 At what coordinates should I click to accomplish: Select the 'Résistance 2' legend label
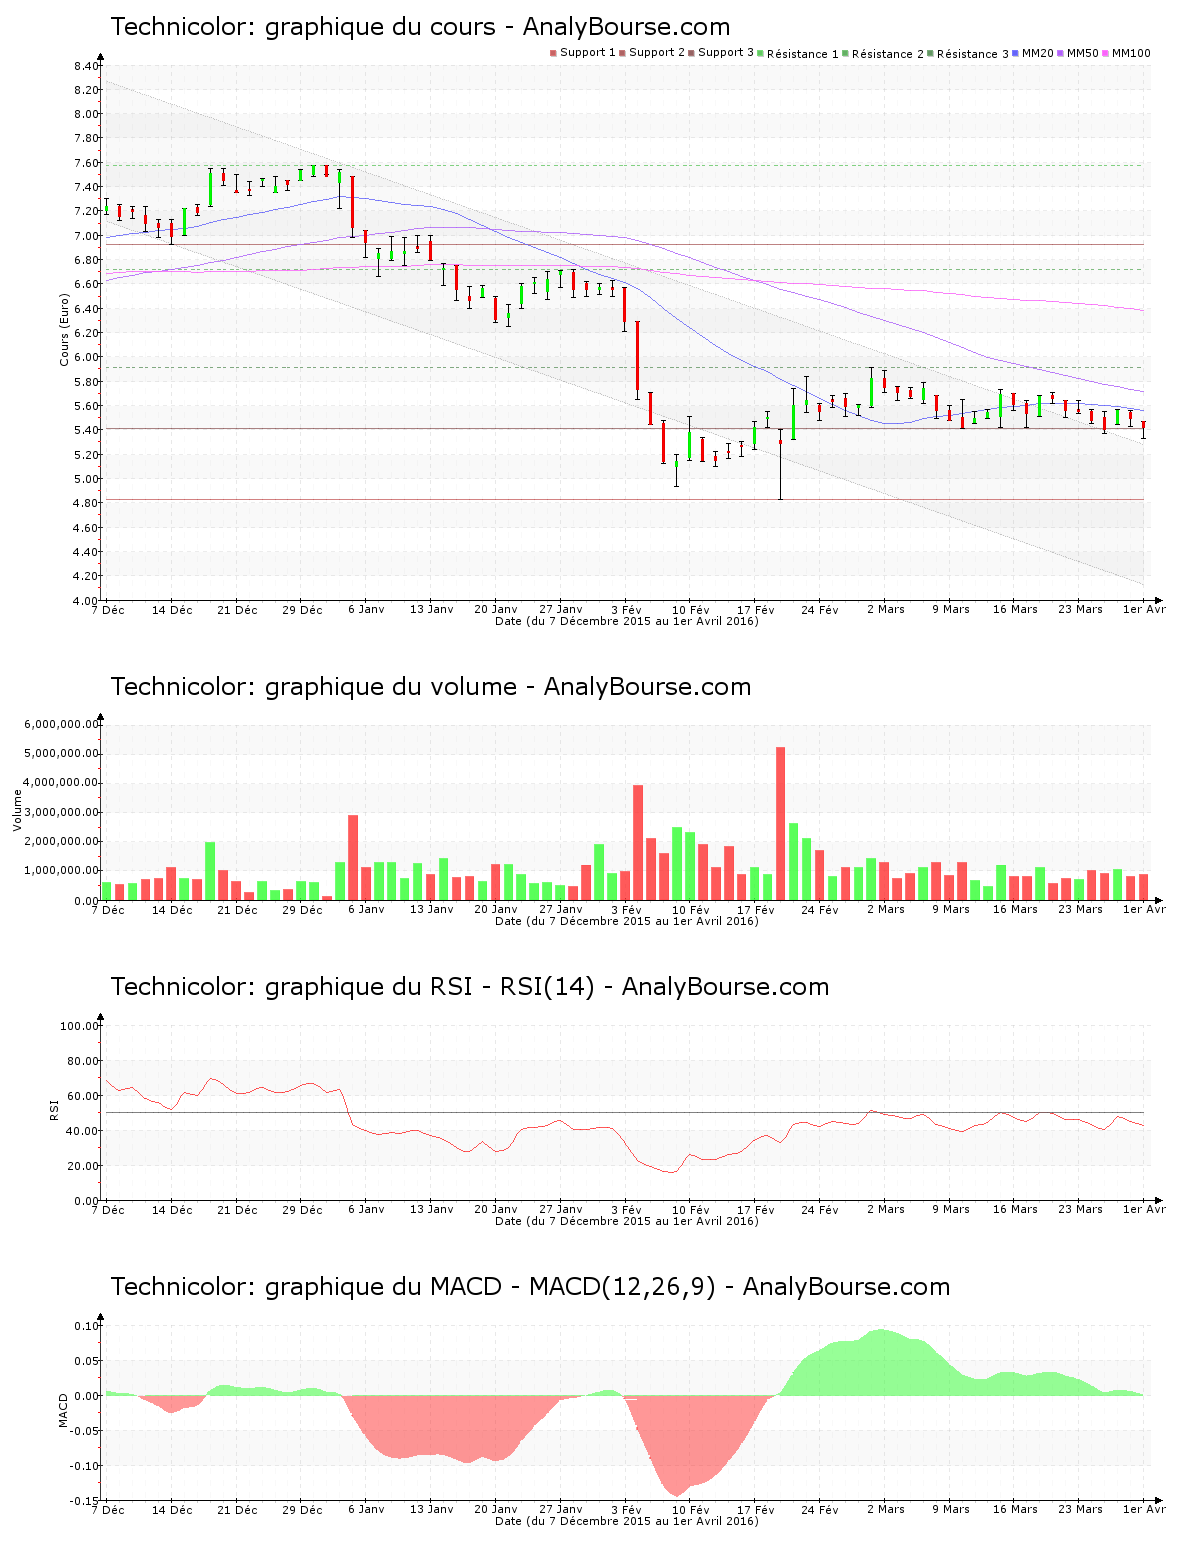point(888,54)
